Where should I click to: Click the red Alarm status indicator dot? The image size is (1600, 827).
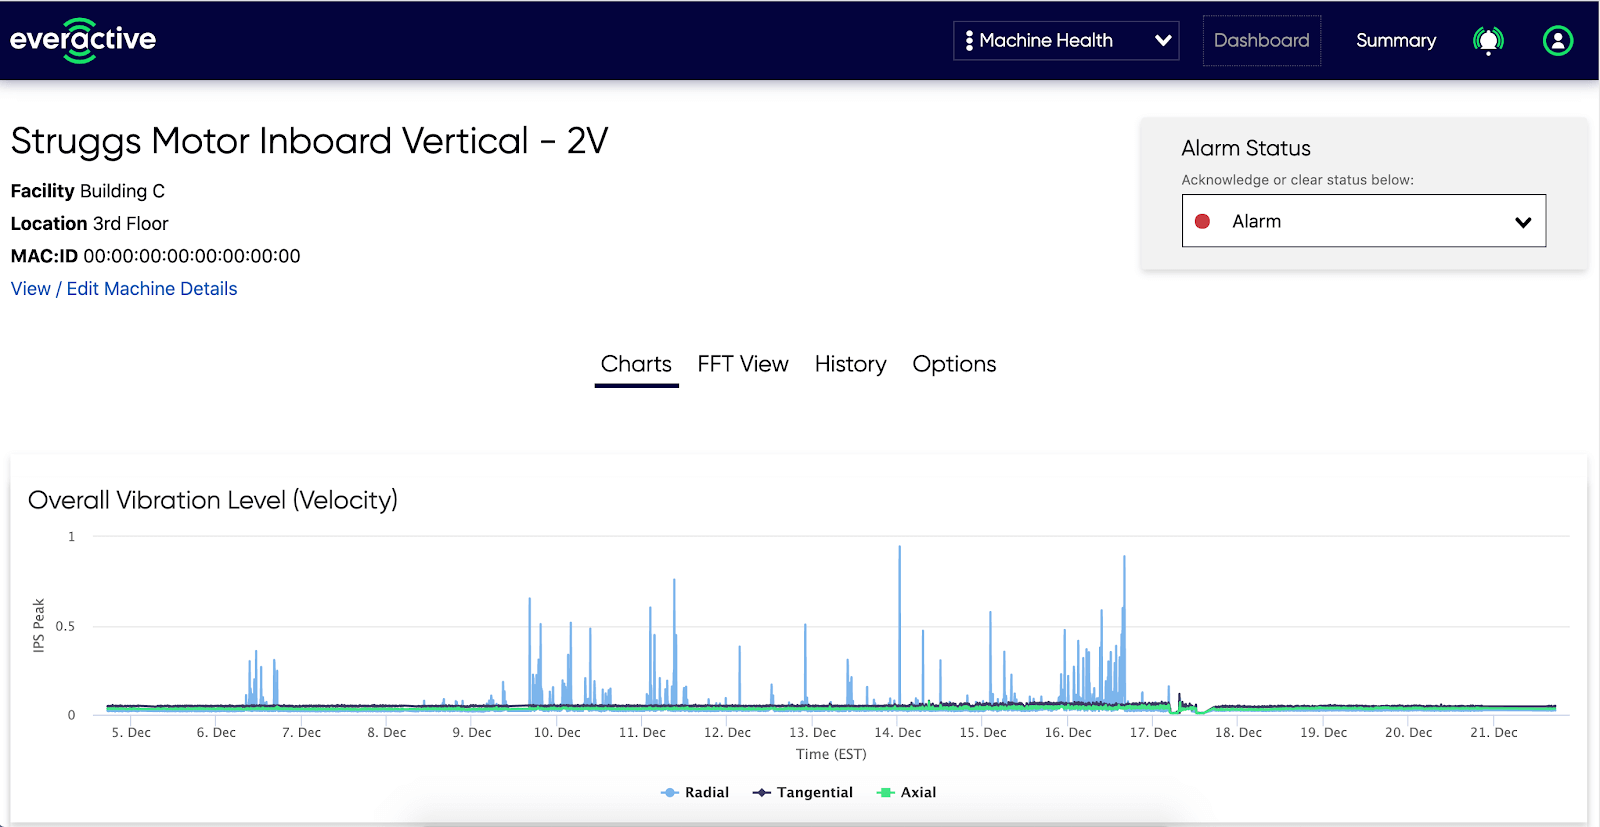pos(1203,221)
